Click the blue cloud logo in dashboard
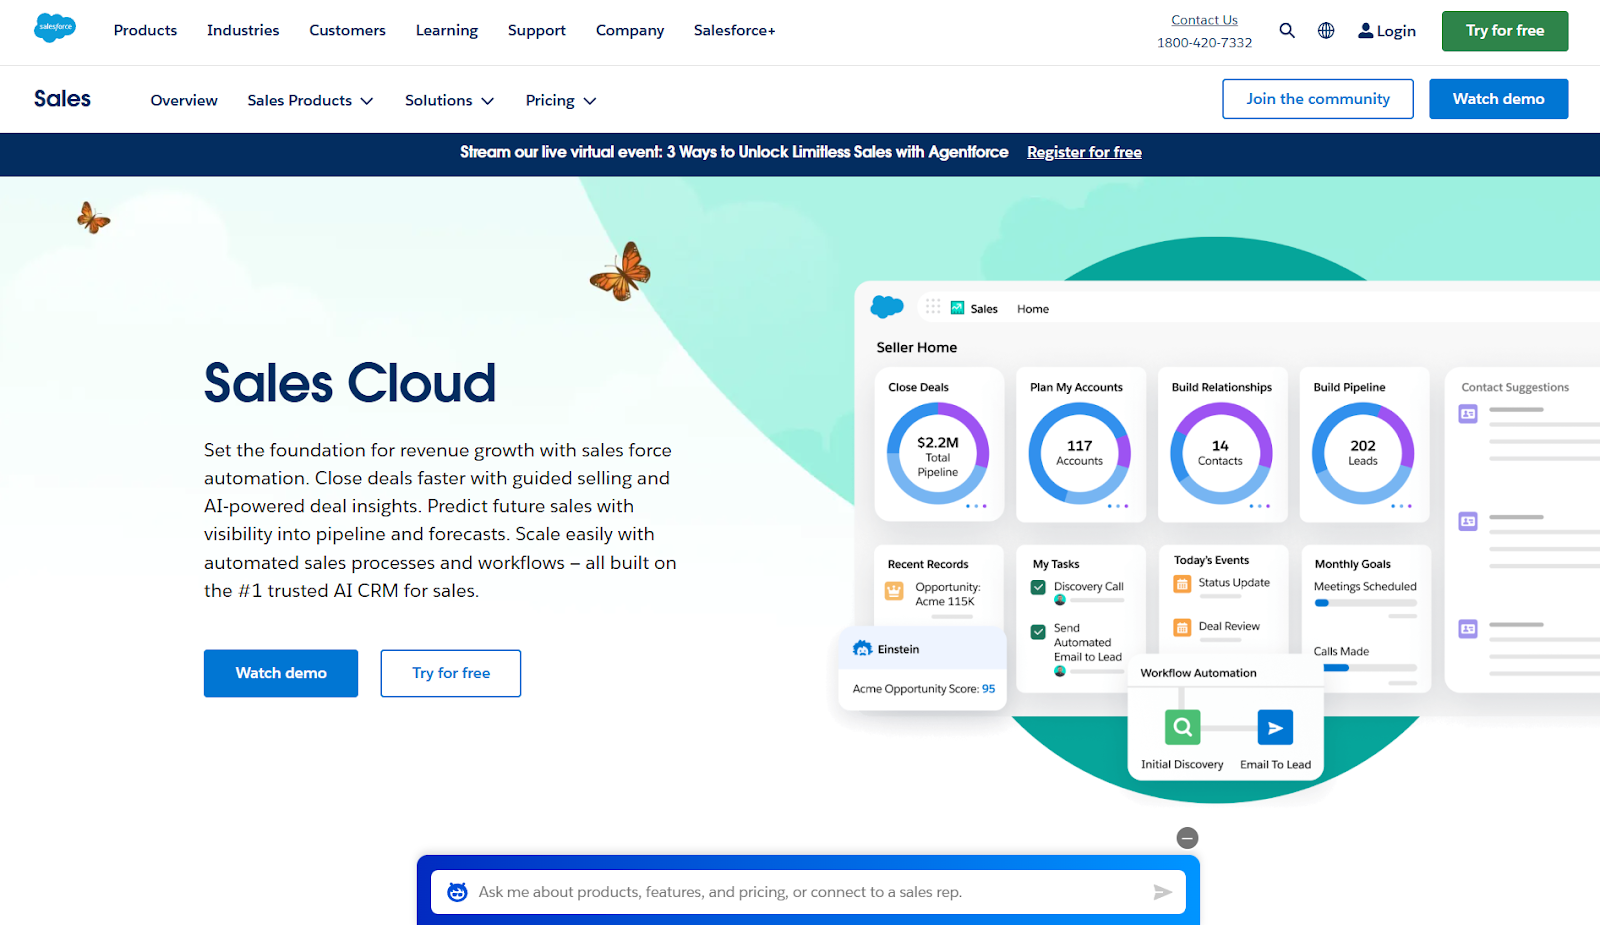This screenshot has width=1600, height=925. click(x=887, y=307)
